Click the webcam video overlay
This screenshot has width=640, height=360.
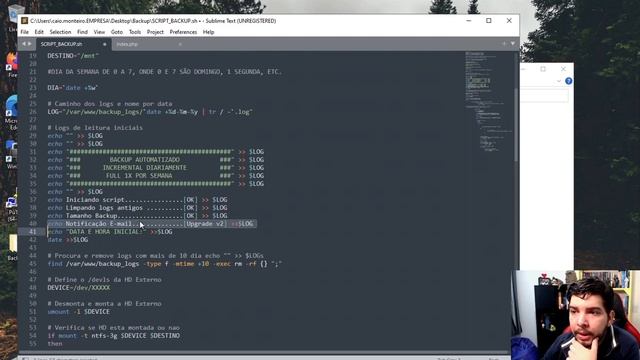pos(576,315)
